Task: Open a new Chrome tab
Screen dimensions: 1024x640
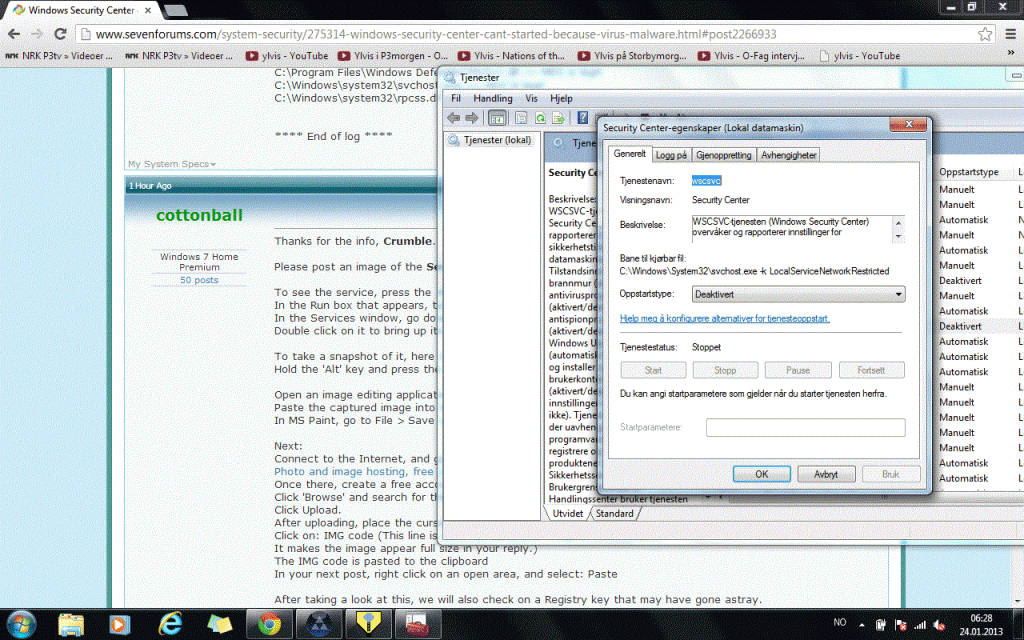Action: [x=175, y=10]
